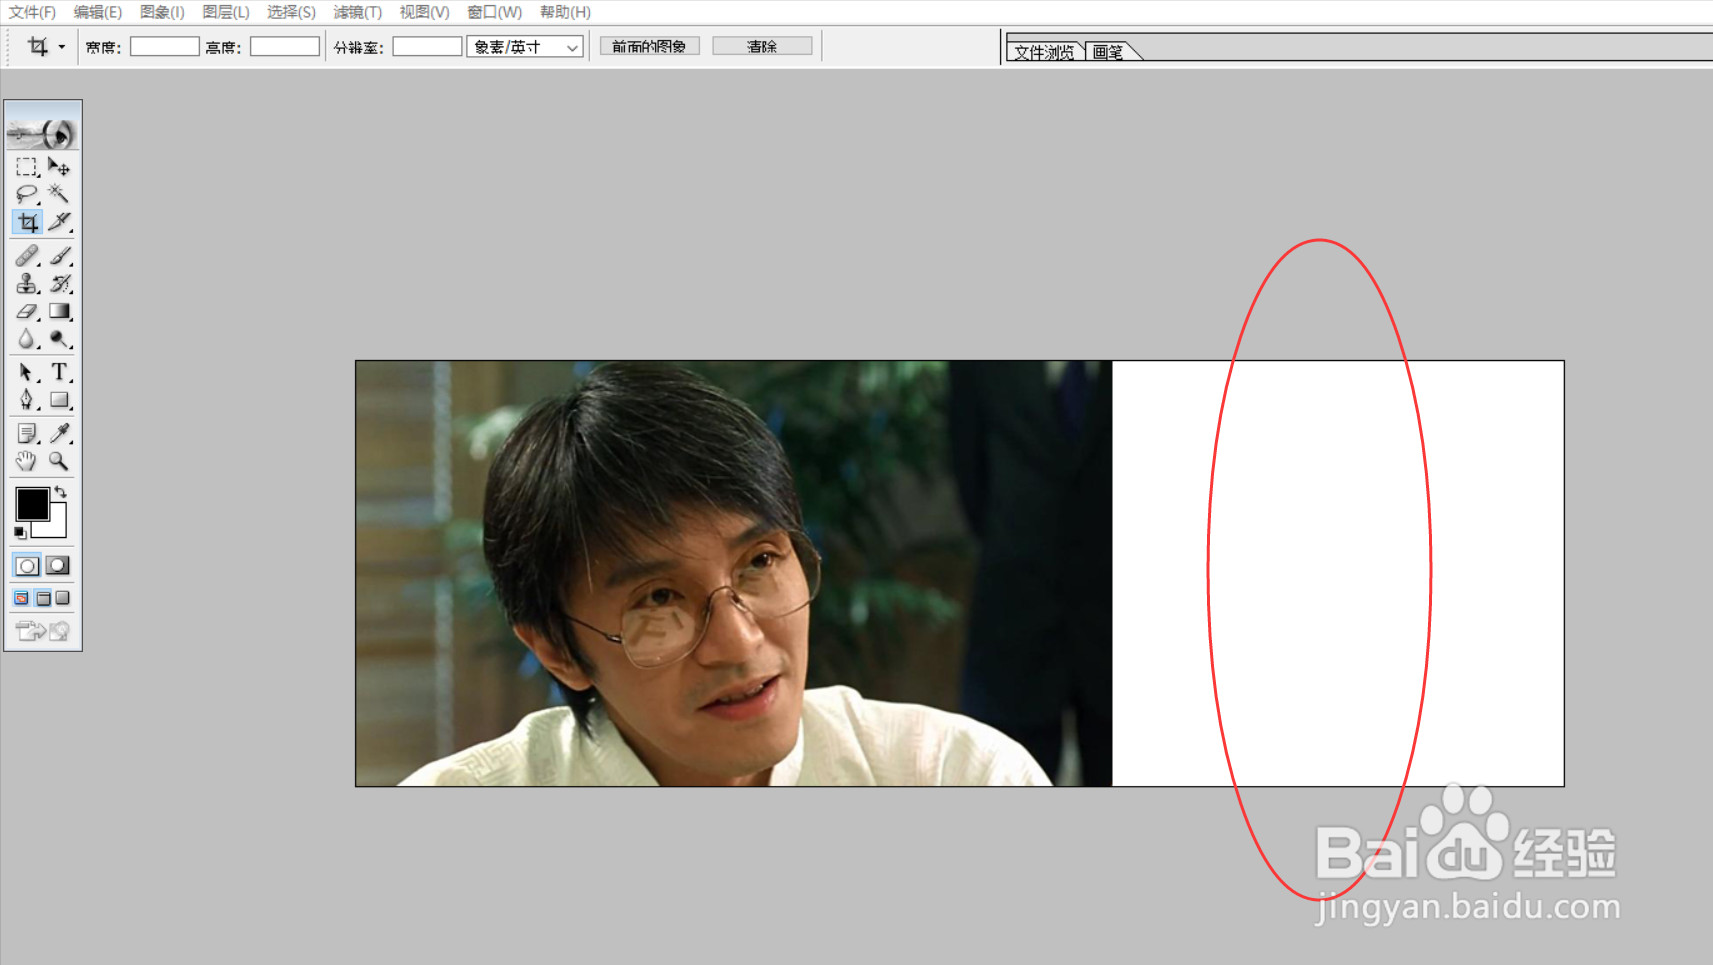Select the Rectangular Marquee tool
Screen dimensions: 1713x965
[x=27, y=167]
